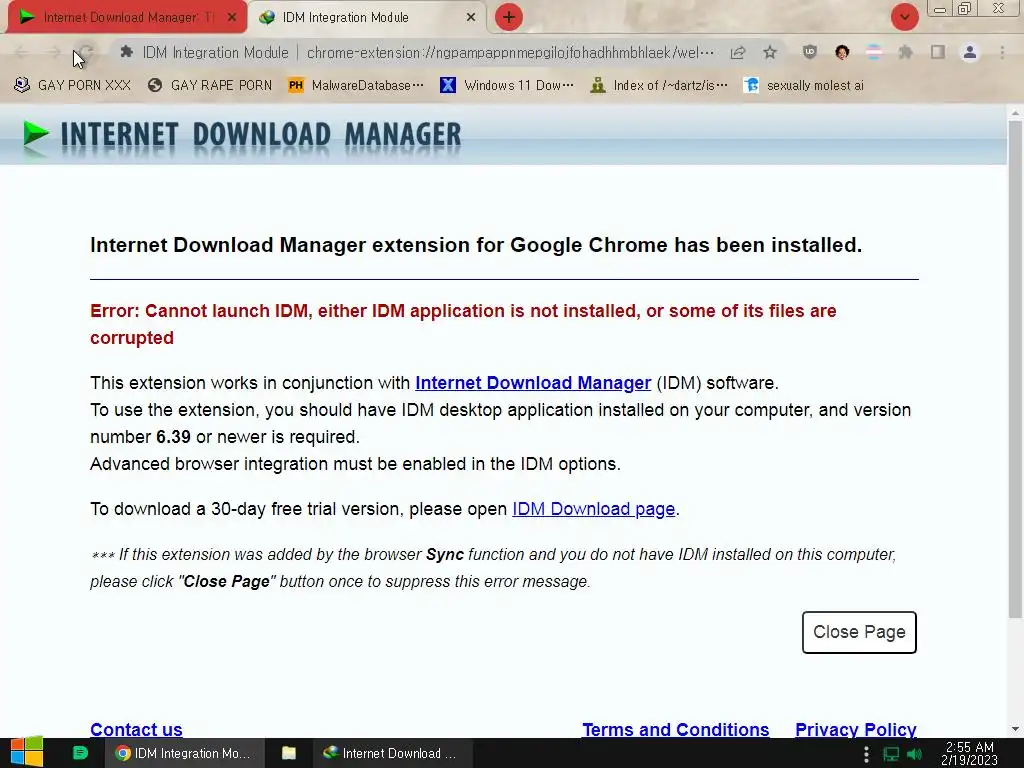Click the scrollbar down arrow
Image resolution: width=1024 pixels, height=768 pixels.
click(x=1015, y=728)
